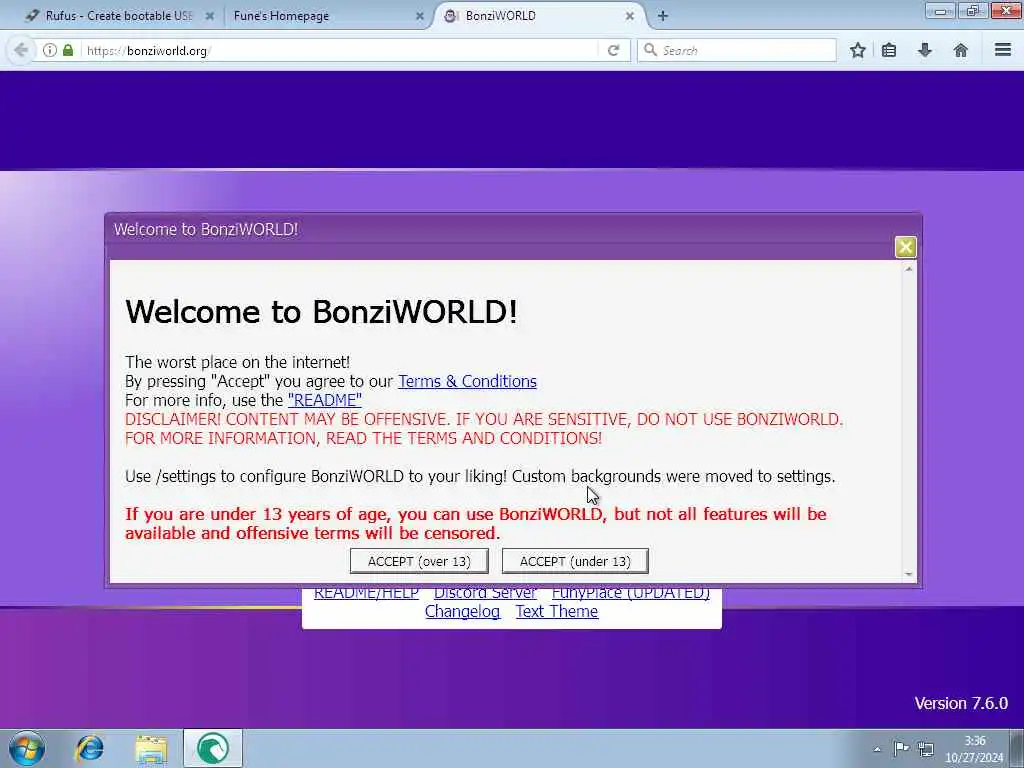Close the Welcome to BonziWORLD dialog
The height and width of the screenshot is (768, 1024).
[x=905, y=247]
